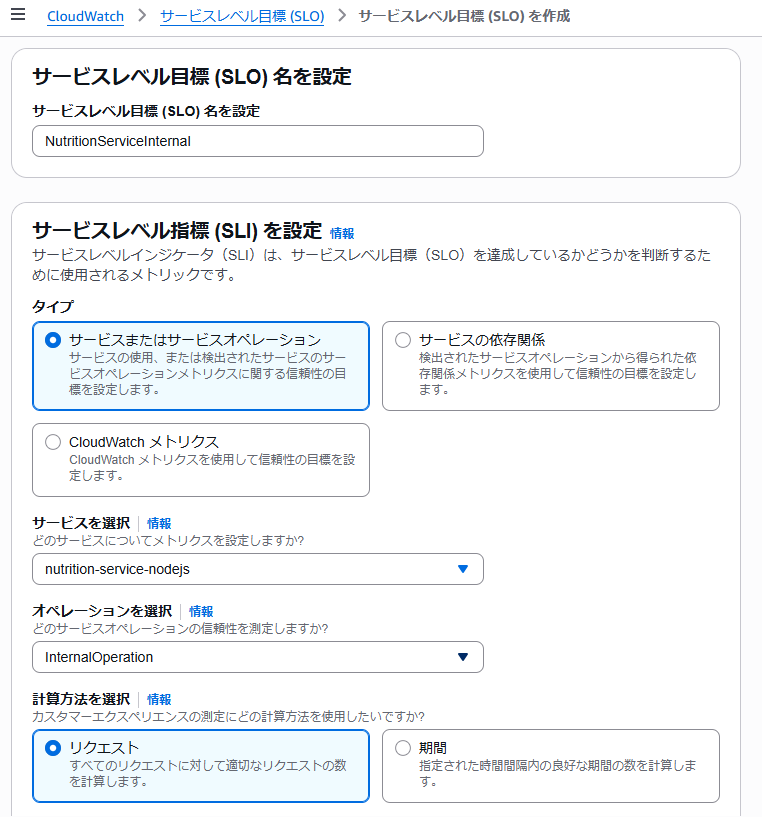
Task: Select サービスまたはサービスオペレーション radio option
Action: (54, 340)
